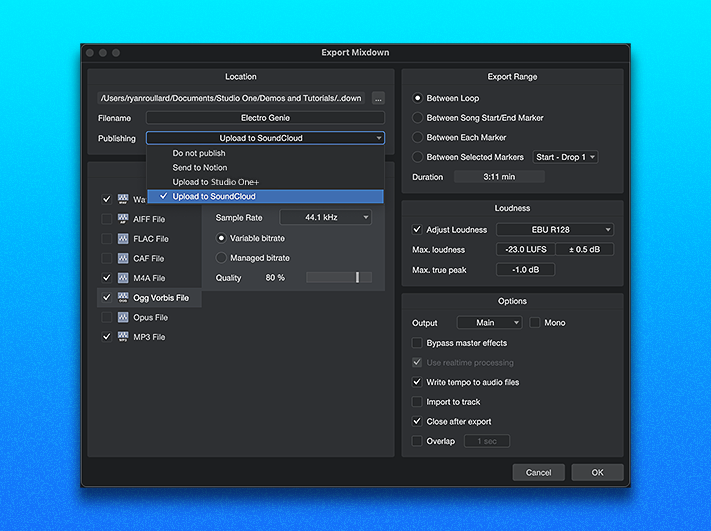
Task: Select Managed bitrate radio button
Action: pos(221,258)
